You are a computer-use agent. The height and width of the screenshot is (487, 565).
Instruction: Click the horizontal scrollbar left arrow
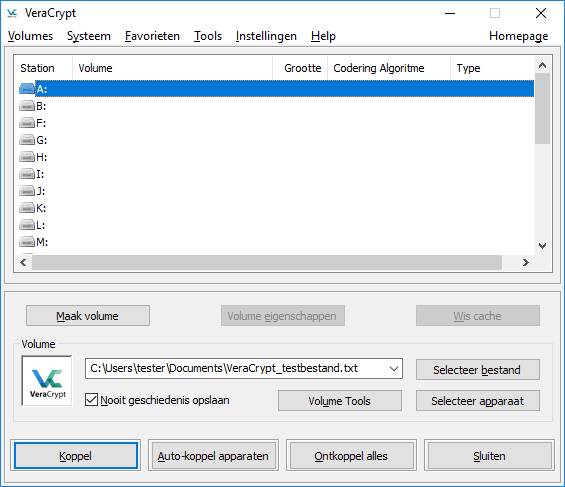[23, 262]
